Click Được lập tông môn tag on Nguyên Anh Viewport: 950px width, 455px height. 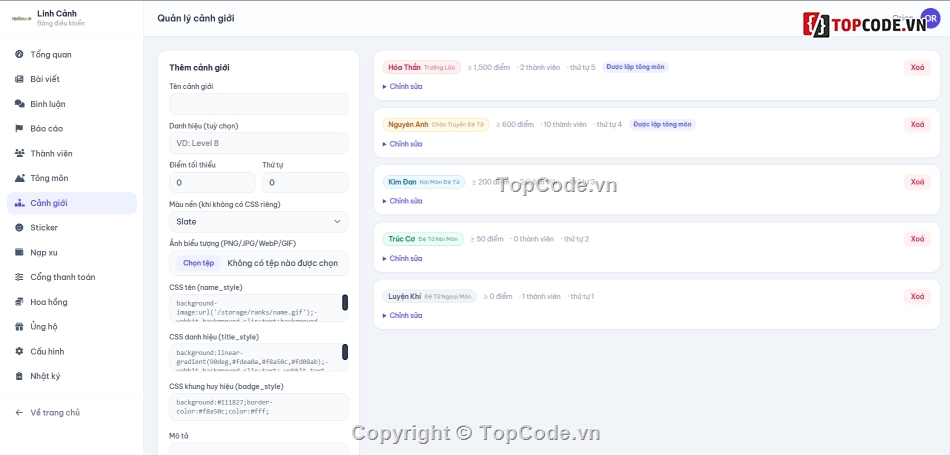[x=662, y=124]
